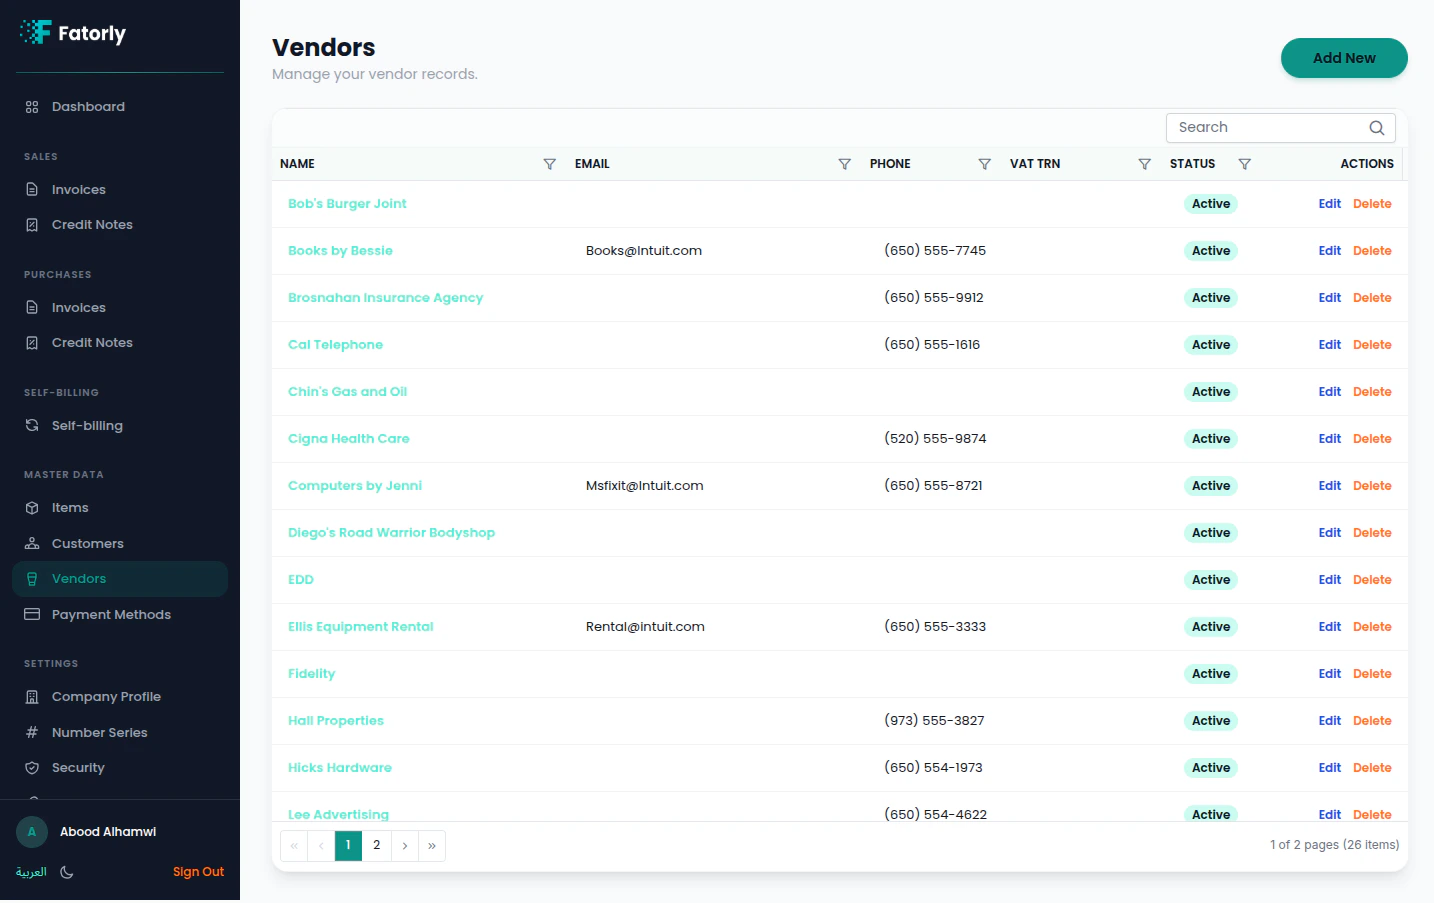Click "1 of 2 pages (26 items)" text

(x=1334, y=845)
